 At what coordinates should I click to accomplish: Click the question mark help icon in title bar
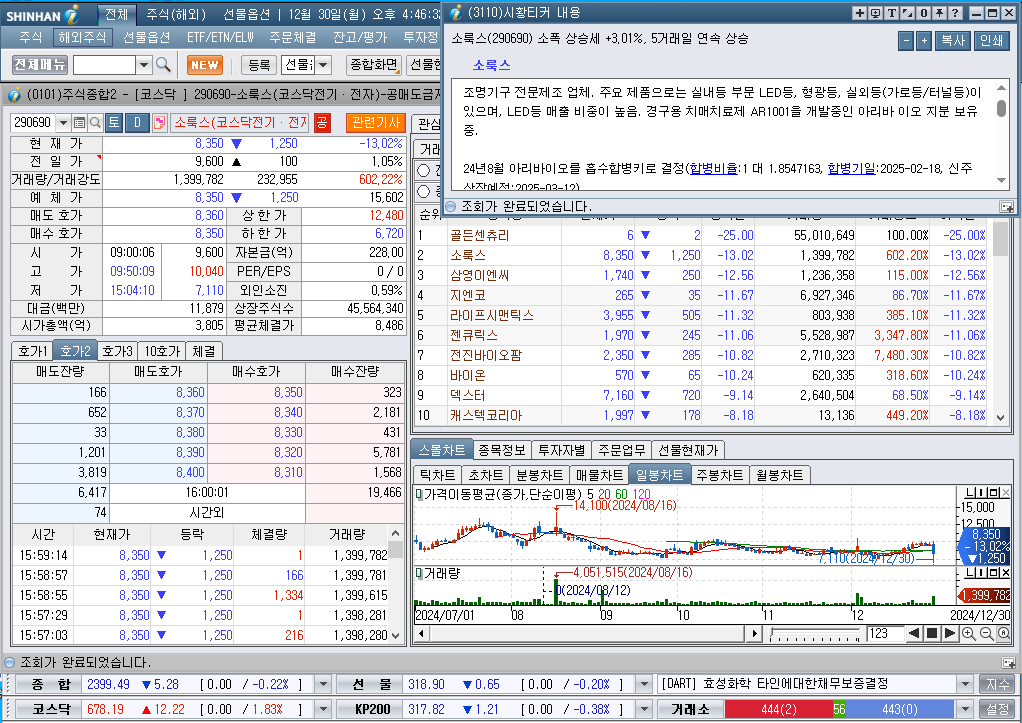pos(955,12)
